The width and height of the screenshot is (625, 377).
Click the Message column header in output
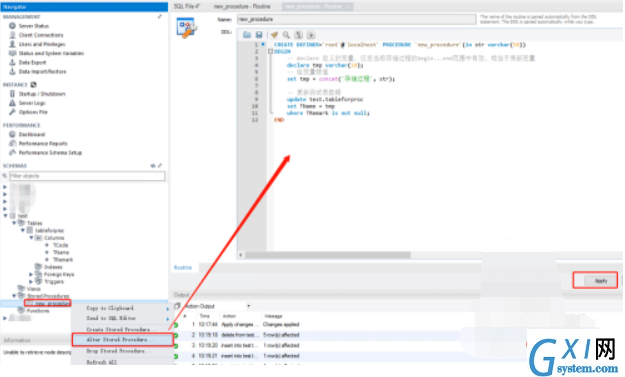coord(273,316)
